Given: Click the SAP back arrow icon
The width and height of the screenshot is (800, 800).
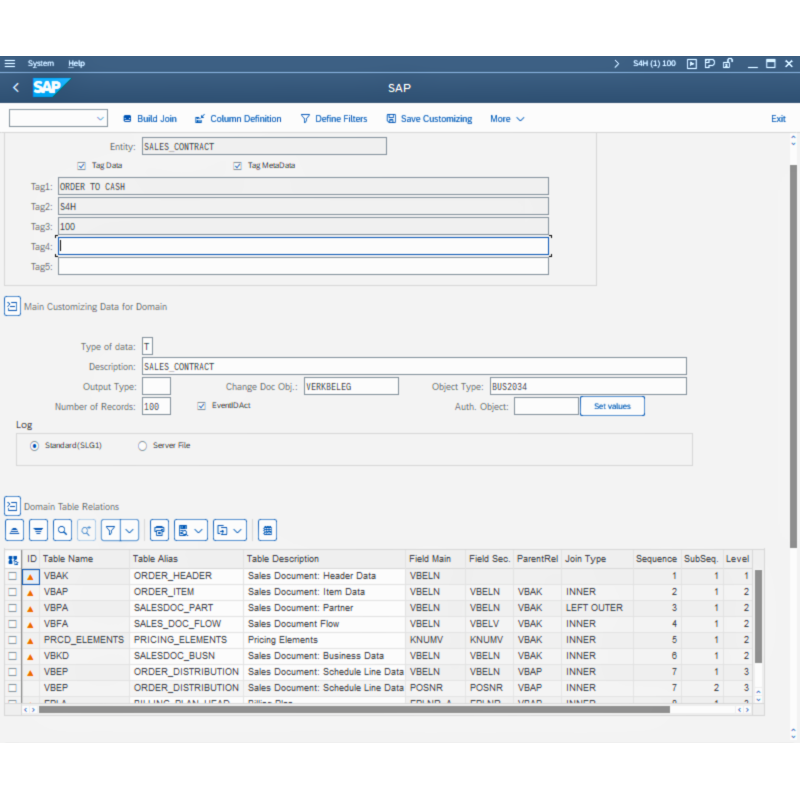Looking at the screenshot, I should tap(16, 88).
